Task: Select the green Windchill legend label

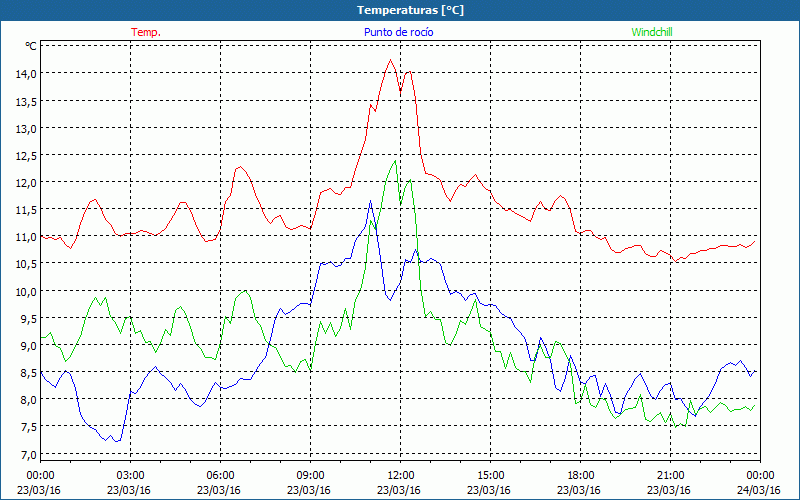Action: tap(652, 32)
